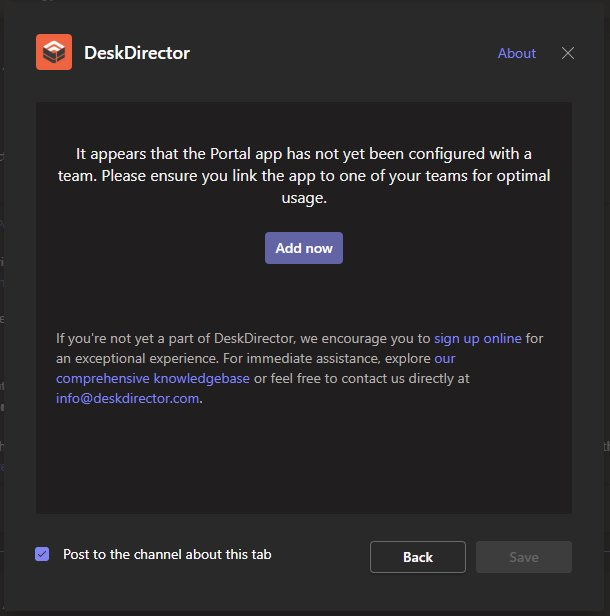Close the DeskDirector dialog
Image resolution: width=610 pixels, height=616 pixels.
[x=568, y=53]
